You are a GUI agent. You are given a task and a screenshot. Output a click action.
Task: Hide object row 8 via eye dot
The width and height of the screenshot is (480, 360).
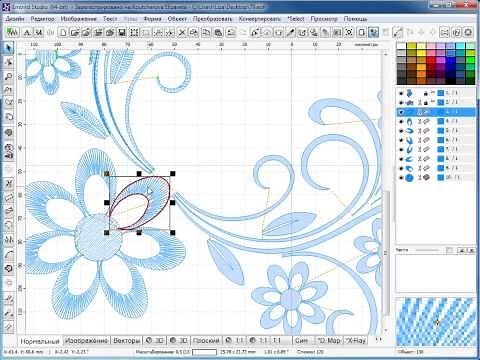coord(401,159)
